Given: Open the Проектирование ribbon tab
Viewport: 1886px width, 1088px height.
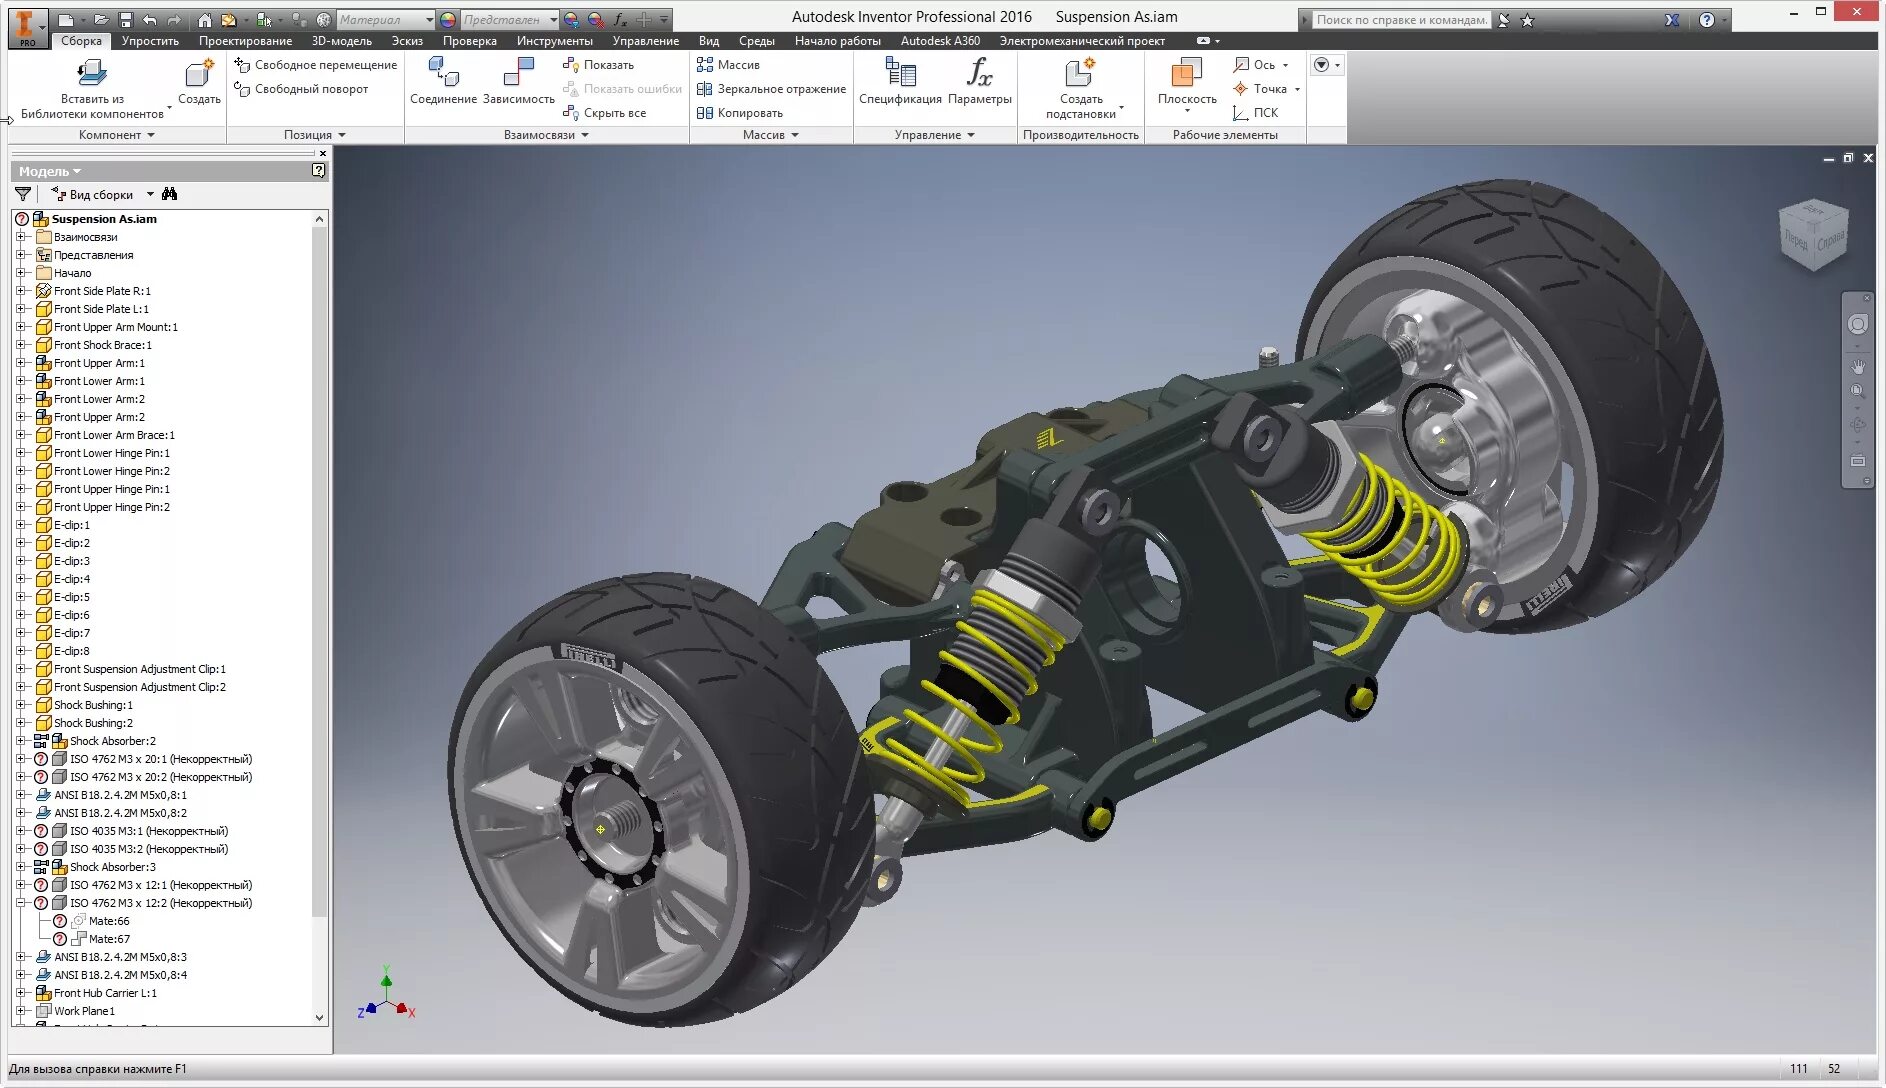Looking at the screenshot, I should click(x=245, y=41).
